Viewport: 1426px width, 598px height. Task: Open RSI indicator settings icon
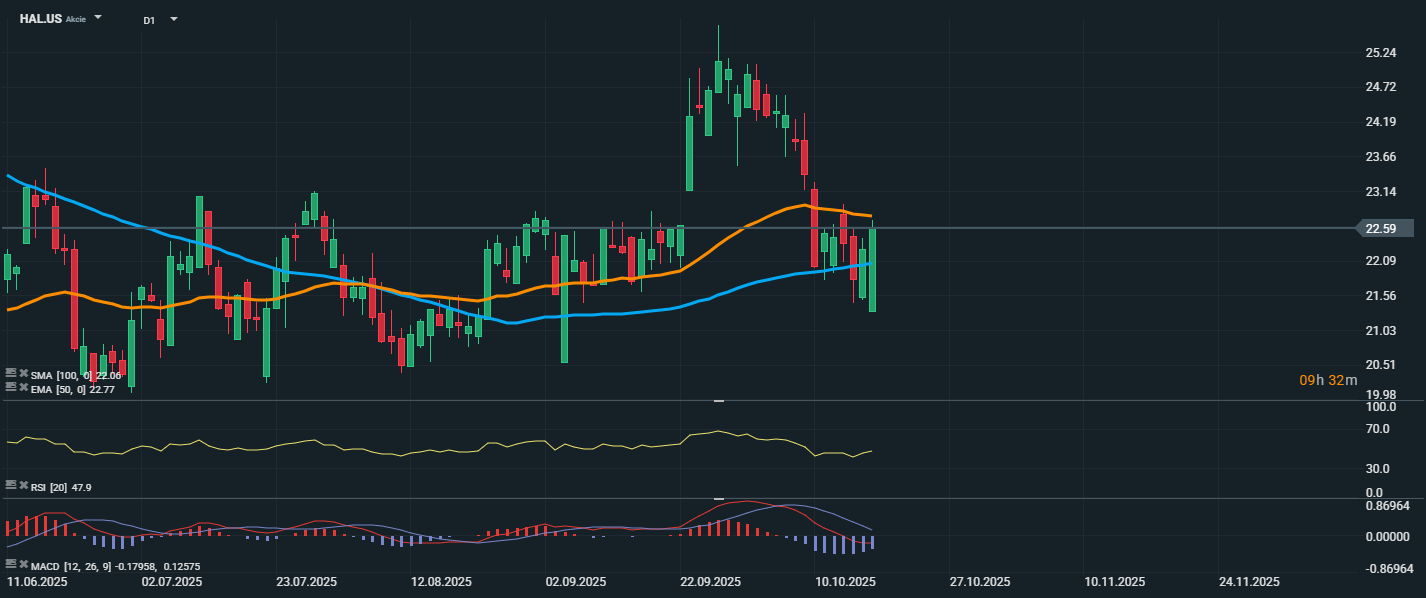click(x=11, y=485)
